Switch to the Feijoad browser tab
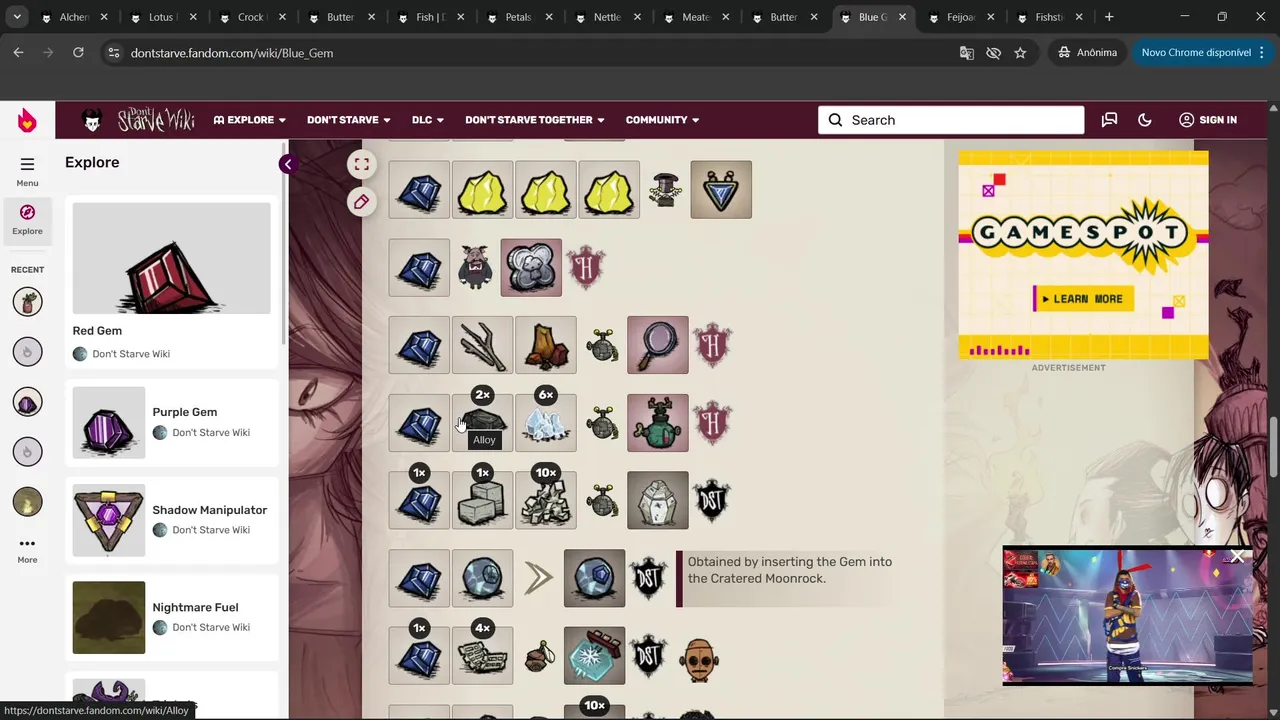This screenshot has width=1280, height=720. (960, 17)
